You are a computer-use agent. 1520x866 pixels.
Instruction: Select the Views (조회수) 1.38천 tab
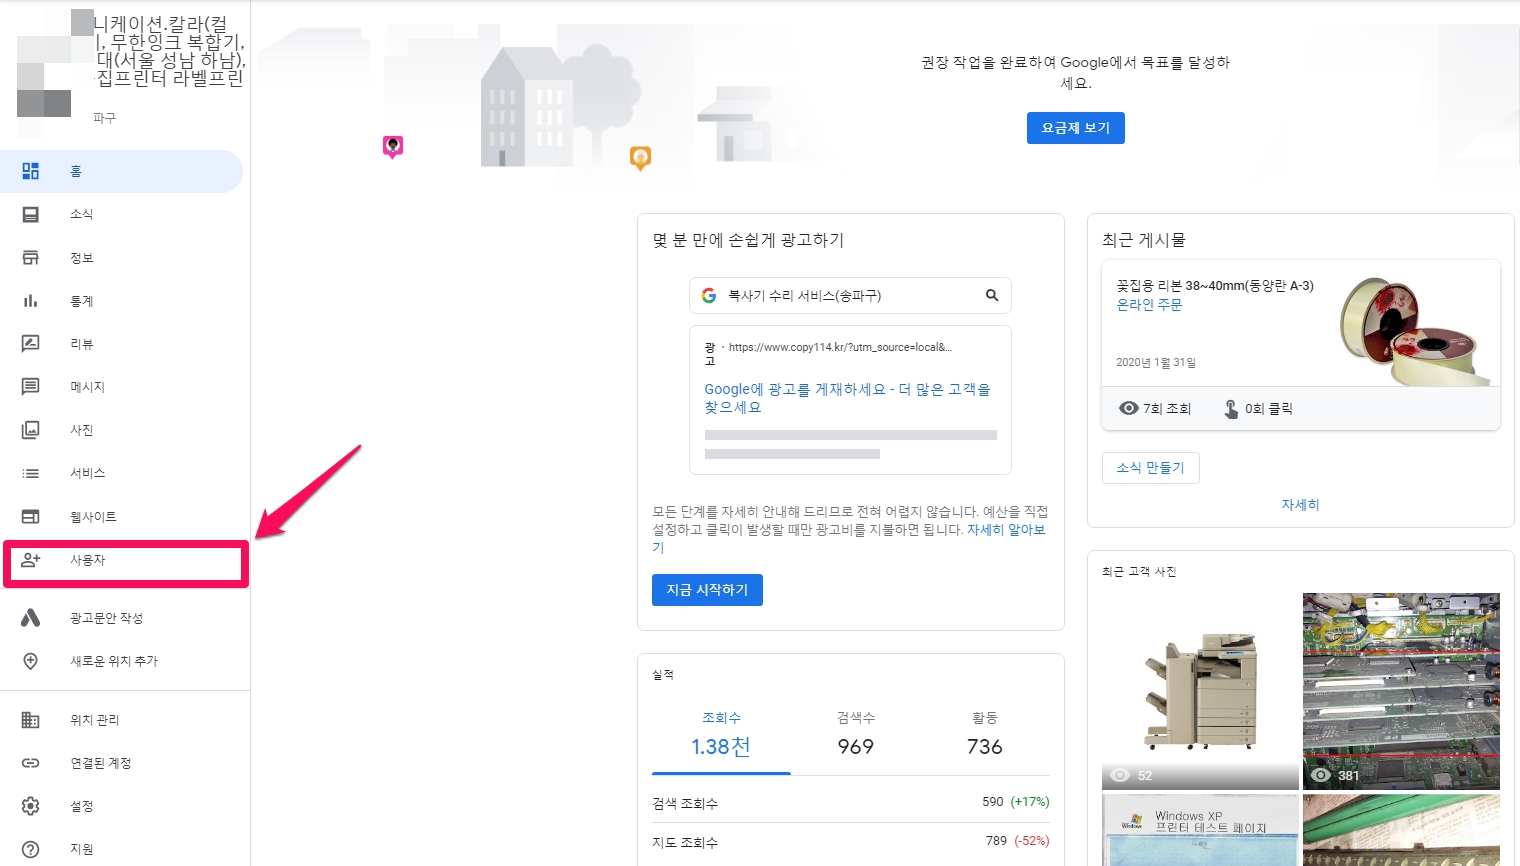pos(721,735)
